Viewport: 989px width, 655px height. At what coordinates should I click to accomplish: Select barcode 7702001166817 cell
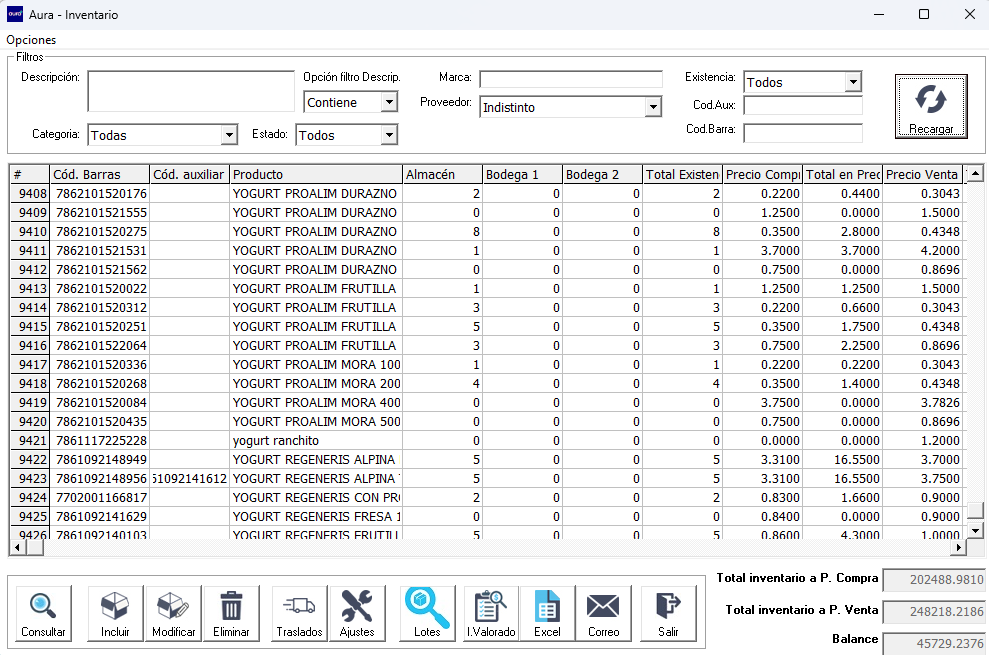point(101,498)
